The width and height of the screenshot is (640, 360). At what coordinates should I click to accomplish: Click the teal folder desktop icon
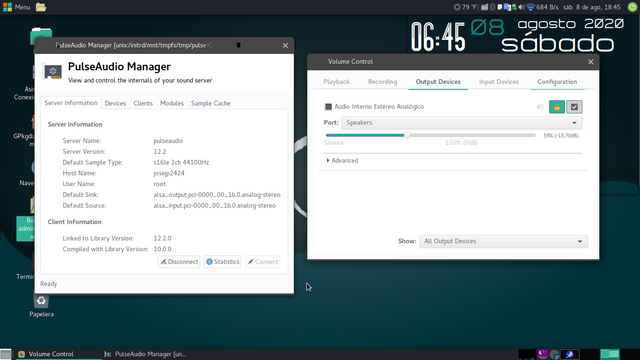[x=41, y=35]
